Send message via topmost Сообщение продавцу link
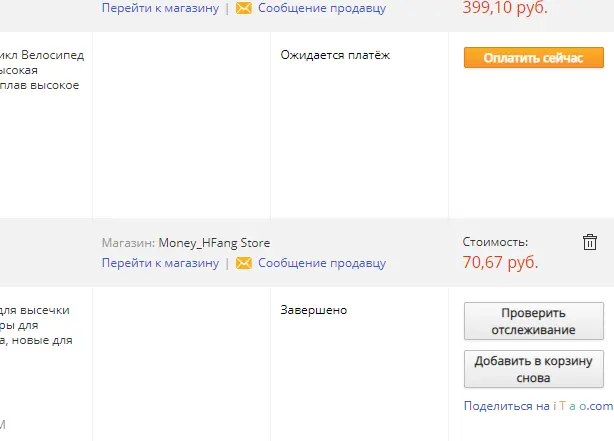The image size is (614, 441). [x=322, y=8]
